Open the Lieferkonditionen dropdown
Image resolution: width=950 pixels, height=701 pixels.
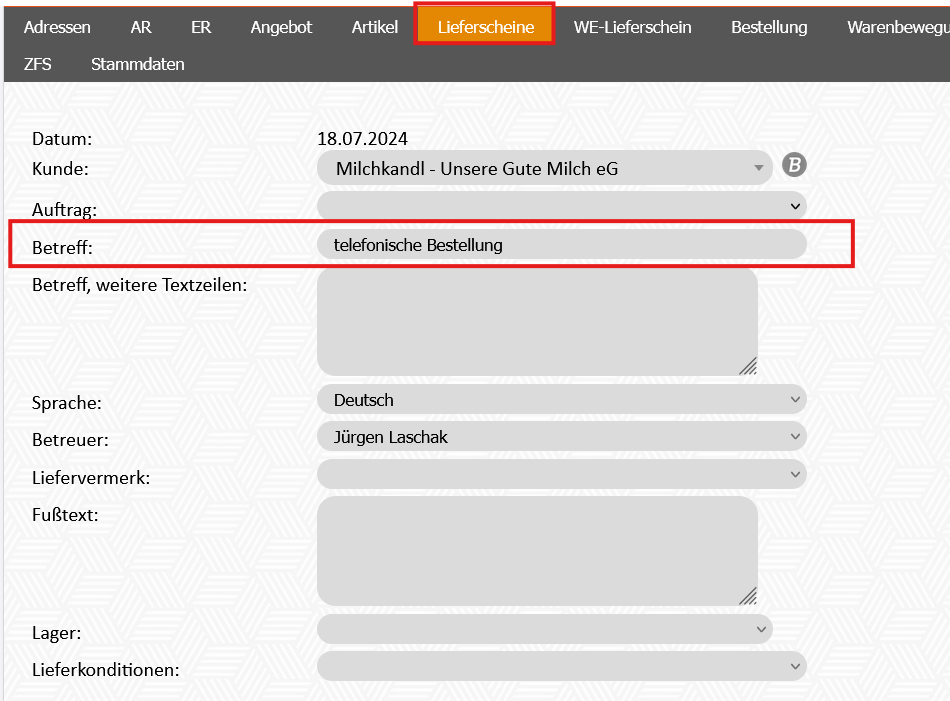click(561, 666)
